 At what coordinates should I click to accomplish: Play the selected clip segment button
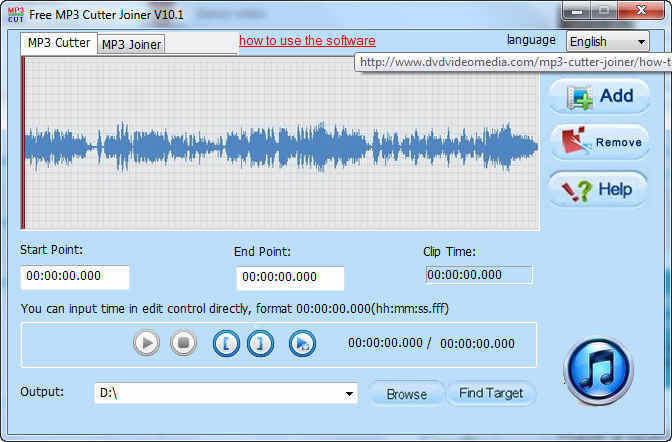302,343
